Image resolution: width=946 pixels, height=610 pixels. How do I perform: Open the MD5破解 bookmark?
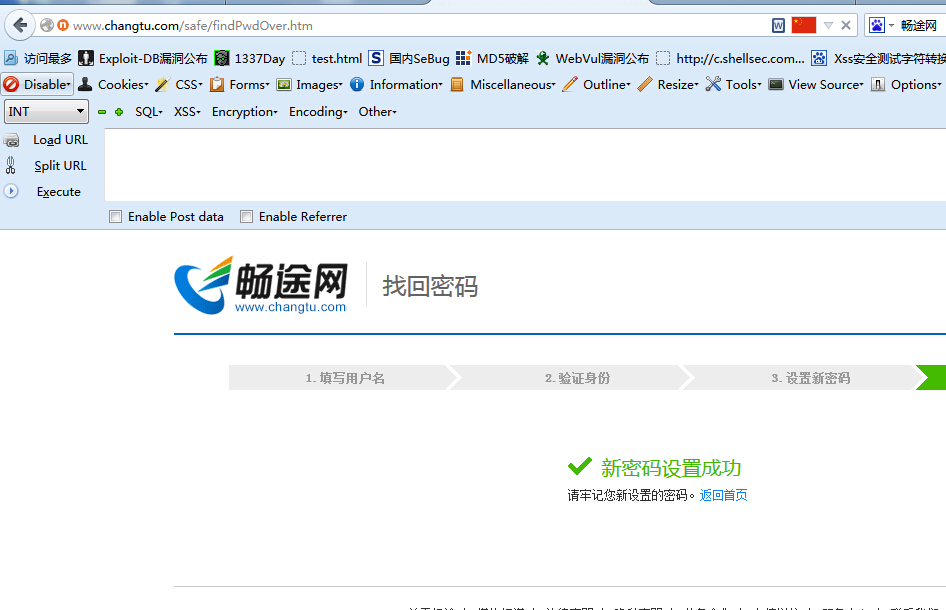(x=492, y=59)
